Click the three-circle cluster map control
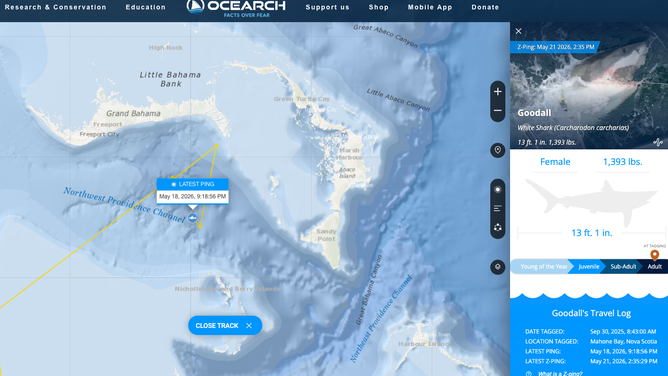Screen dimensions: 668x376 [497, 227]
